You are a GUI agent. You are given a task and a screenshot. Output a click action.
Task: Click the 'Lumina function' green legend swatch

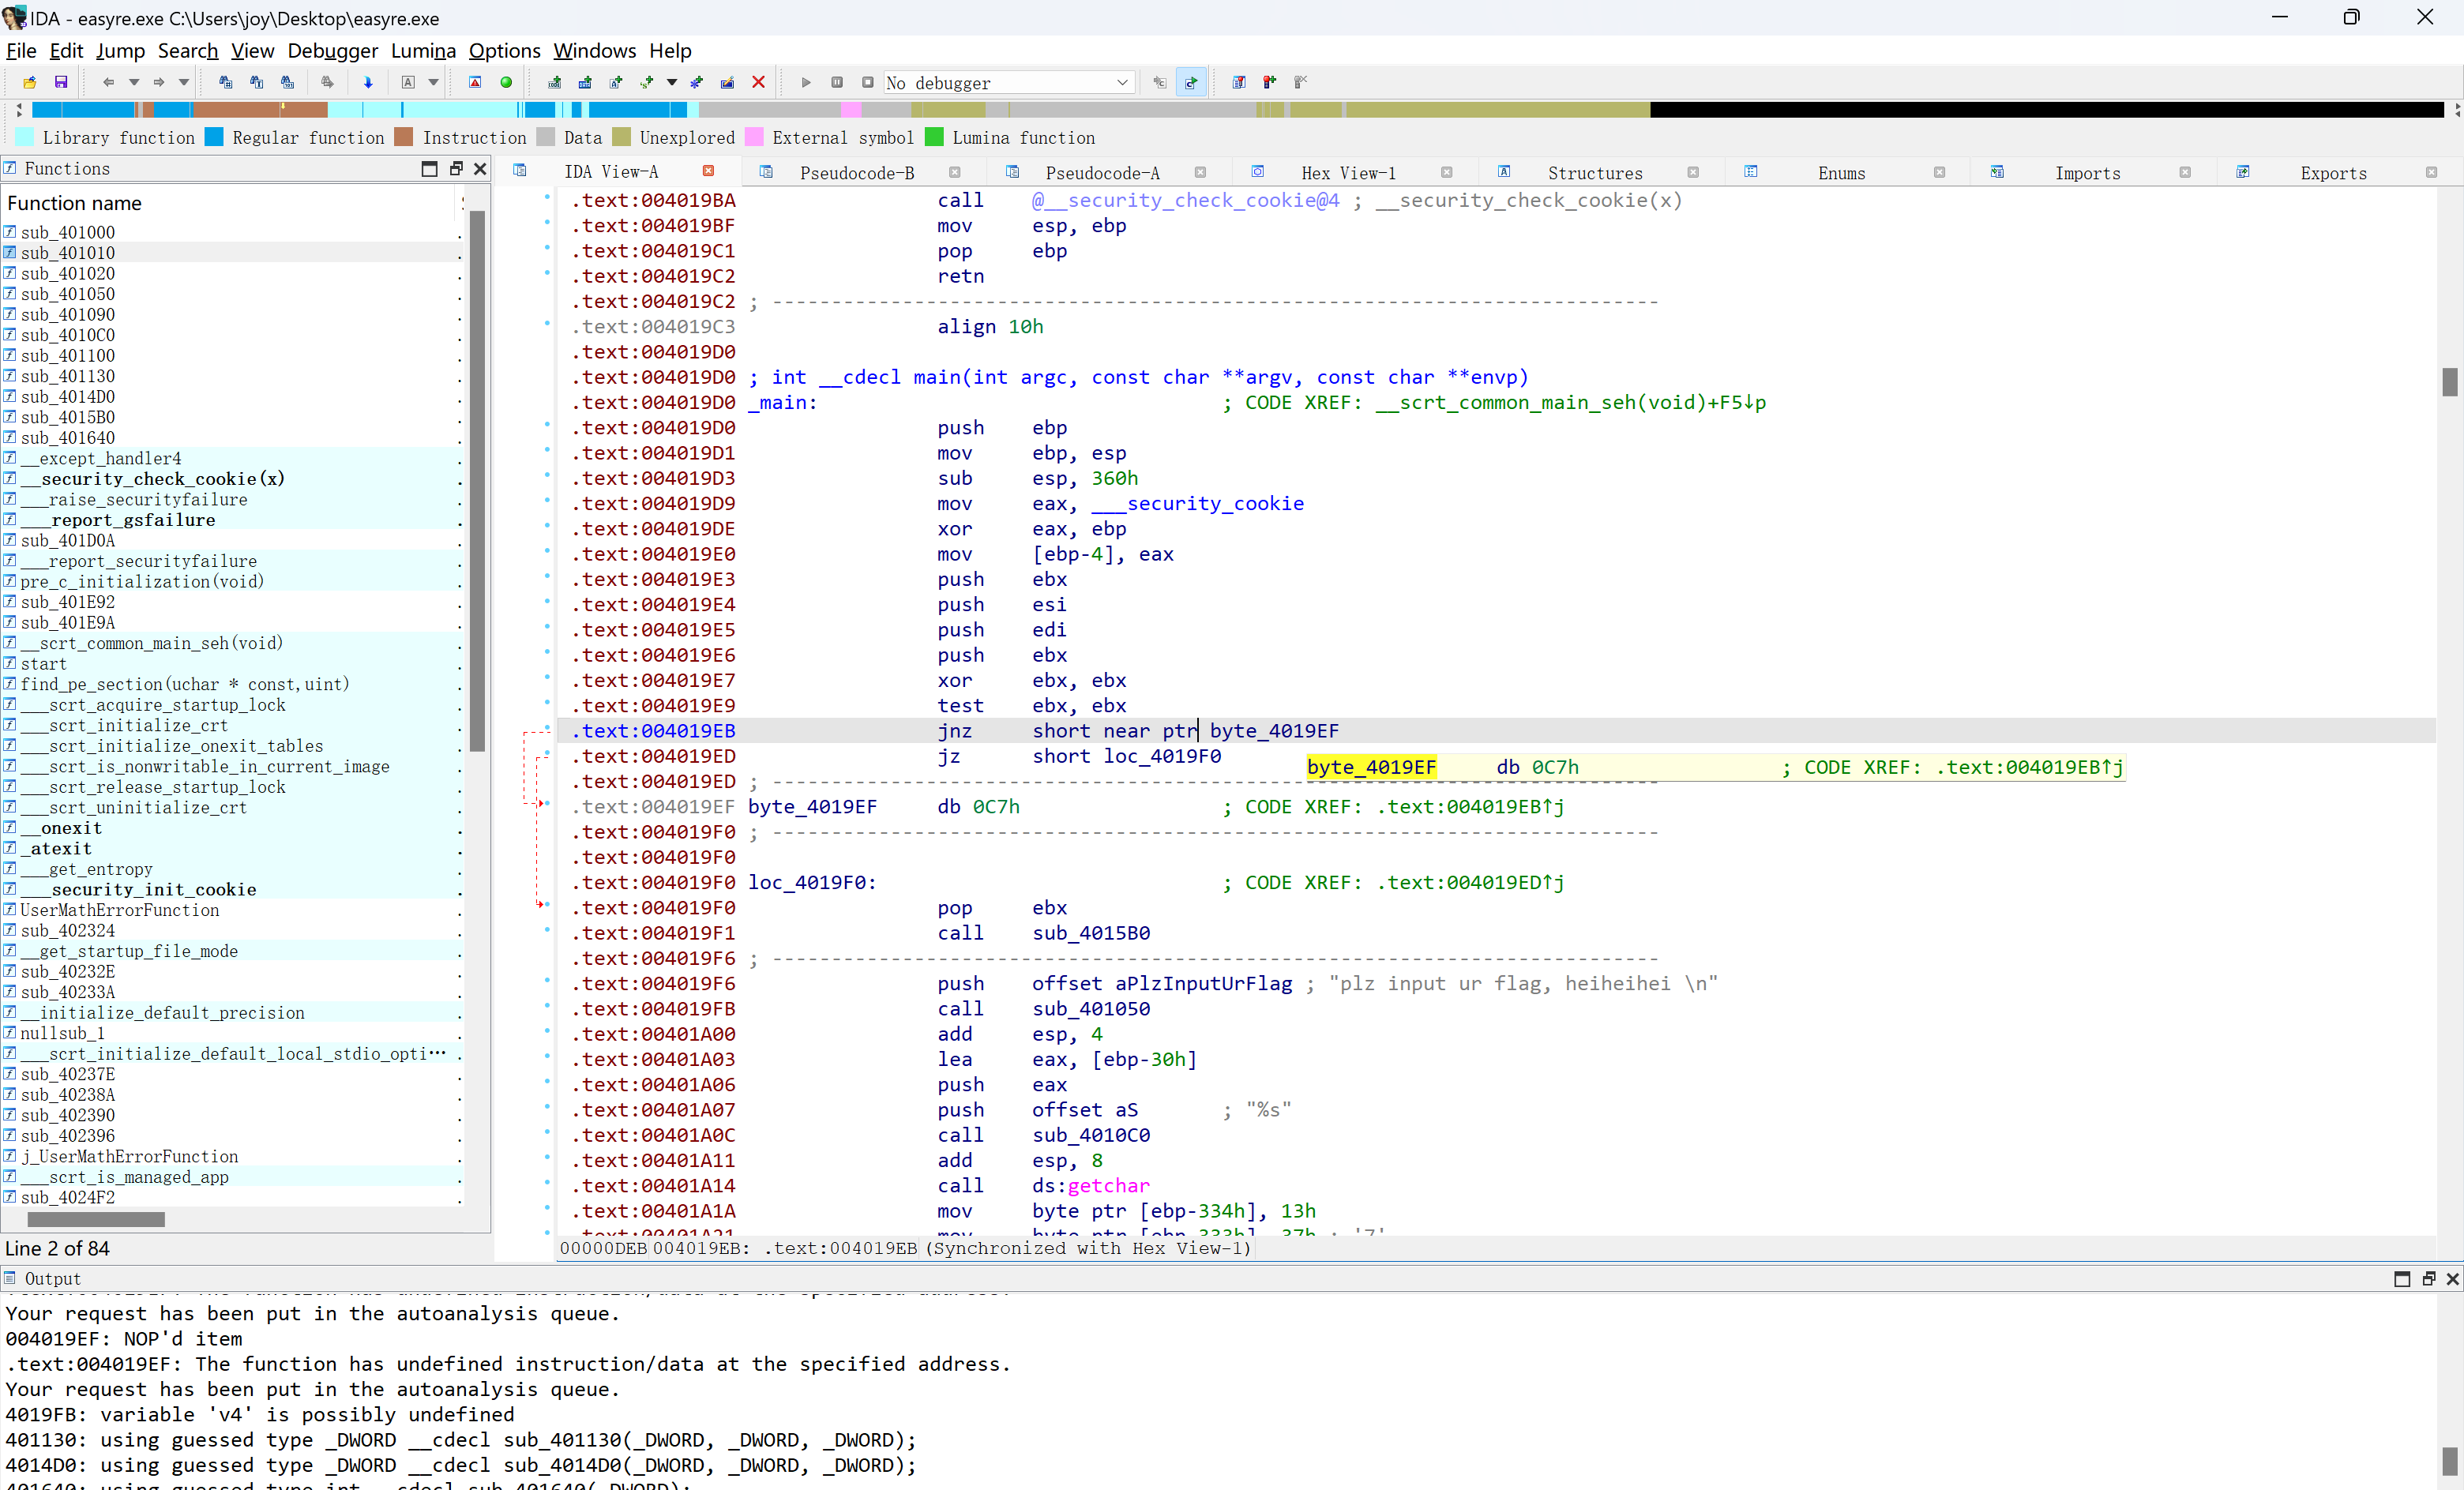pyautogui.click(x=934, y=137)
